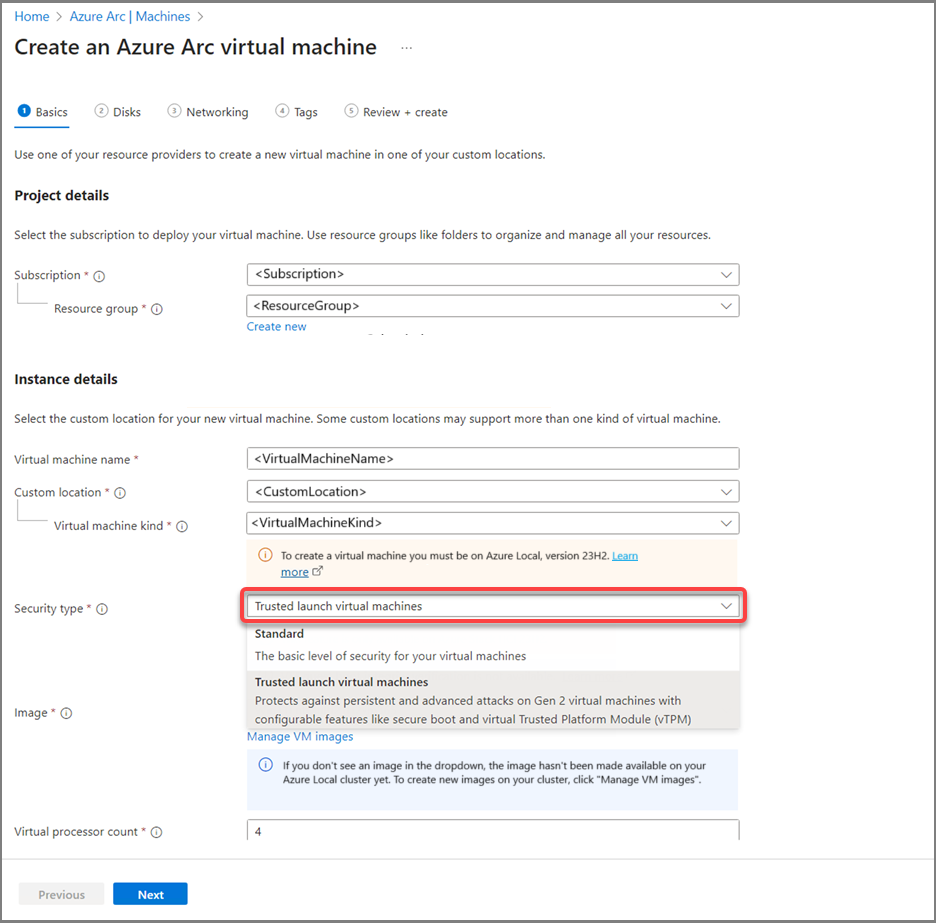
Task: Click the 'Create an Azure Arc virtual machine' title
Action: click(x=195, y=47)
